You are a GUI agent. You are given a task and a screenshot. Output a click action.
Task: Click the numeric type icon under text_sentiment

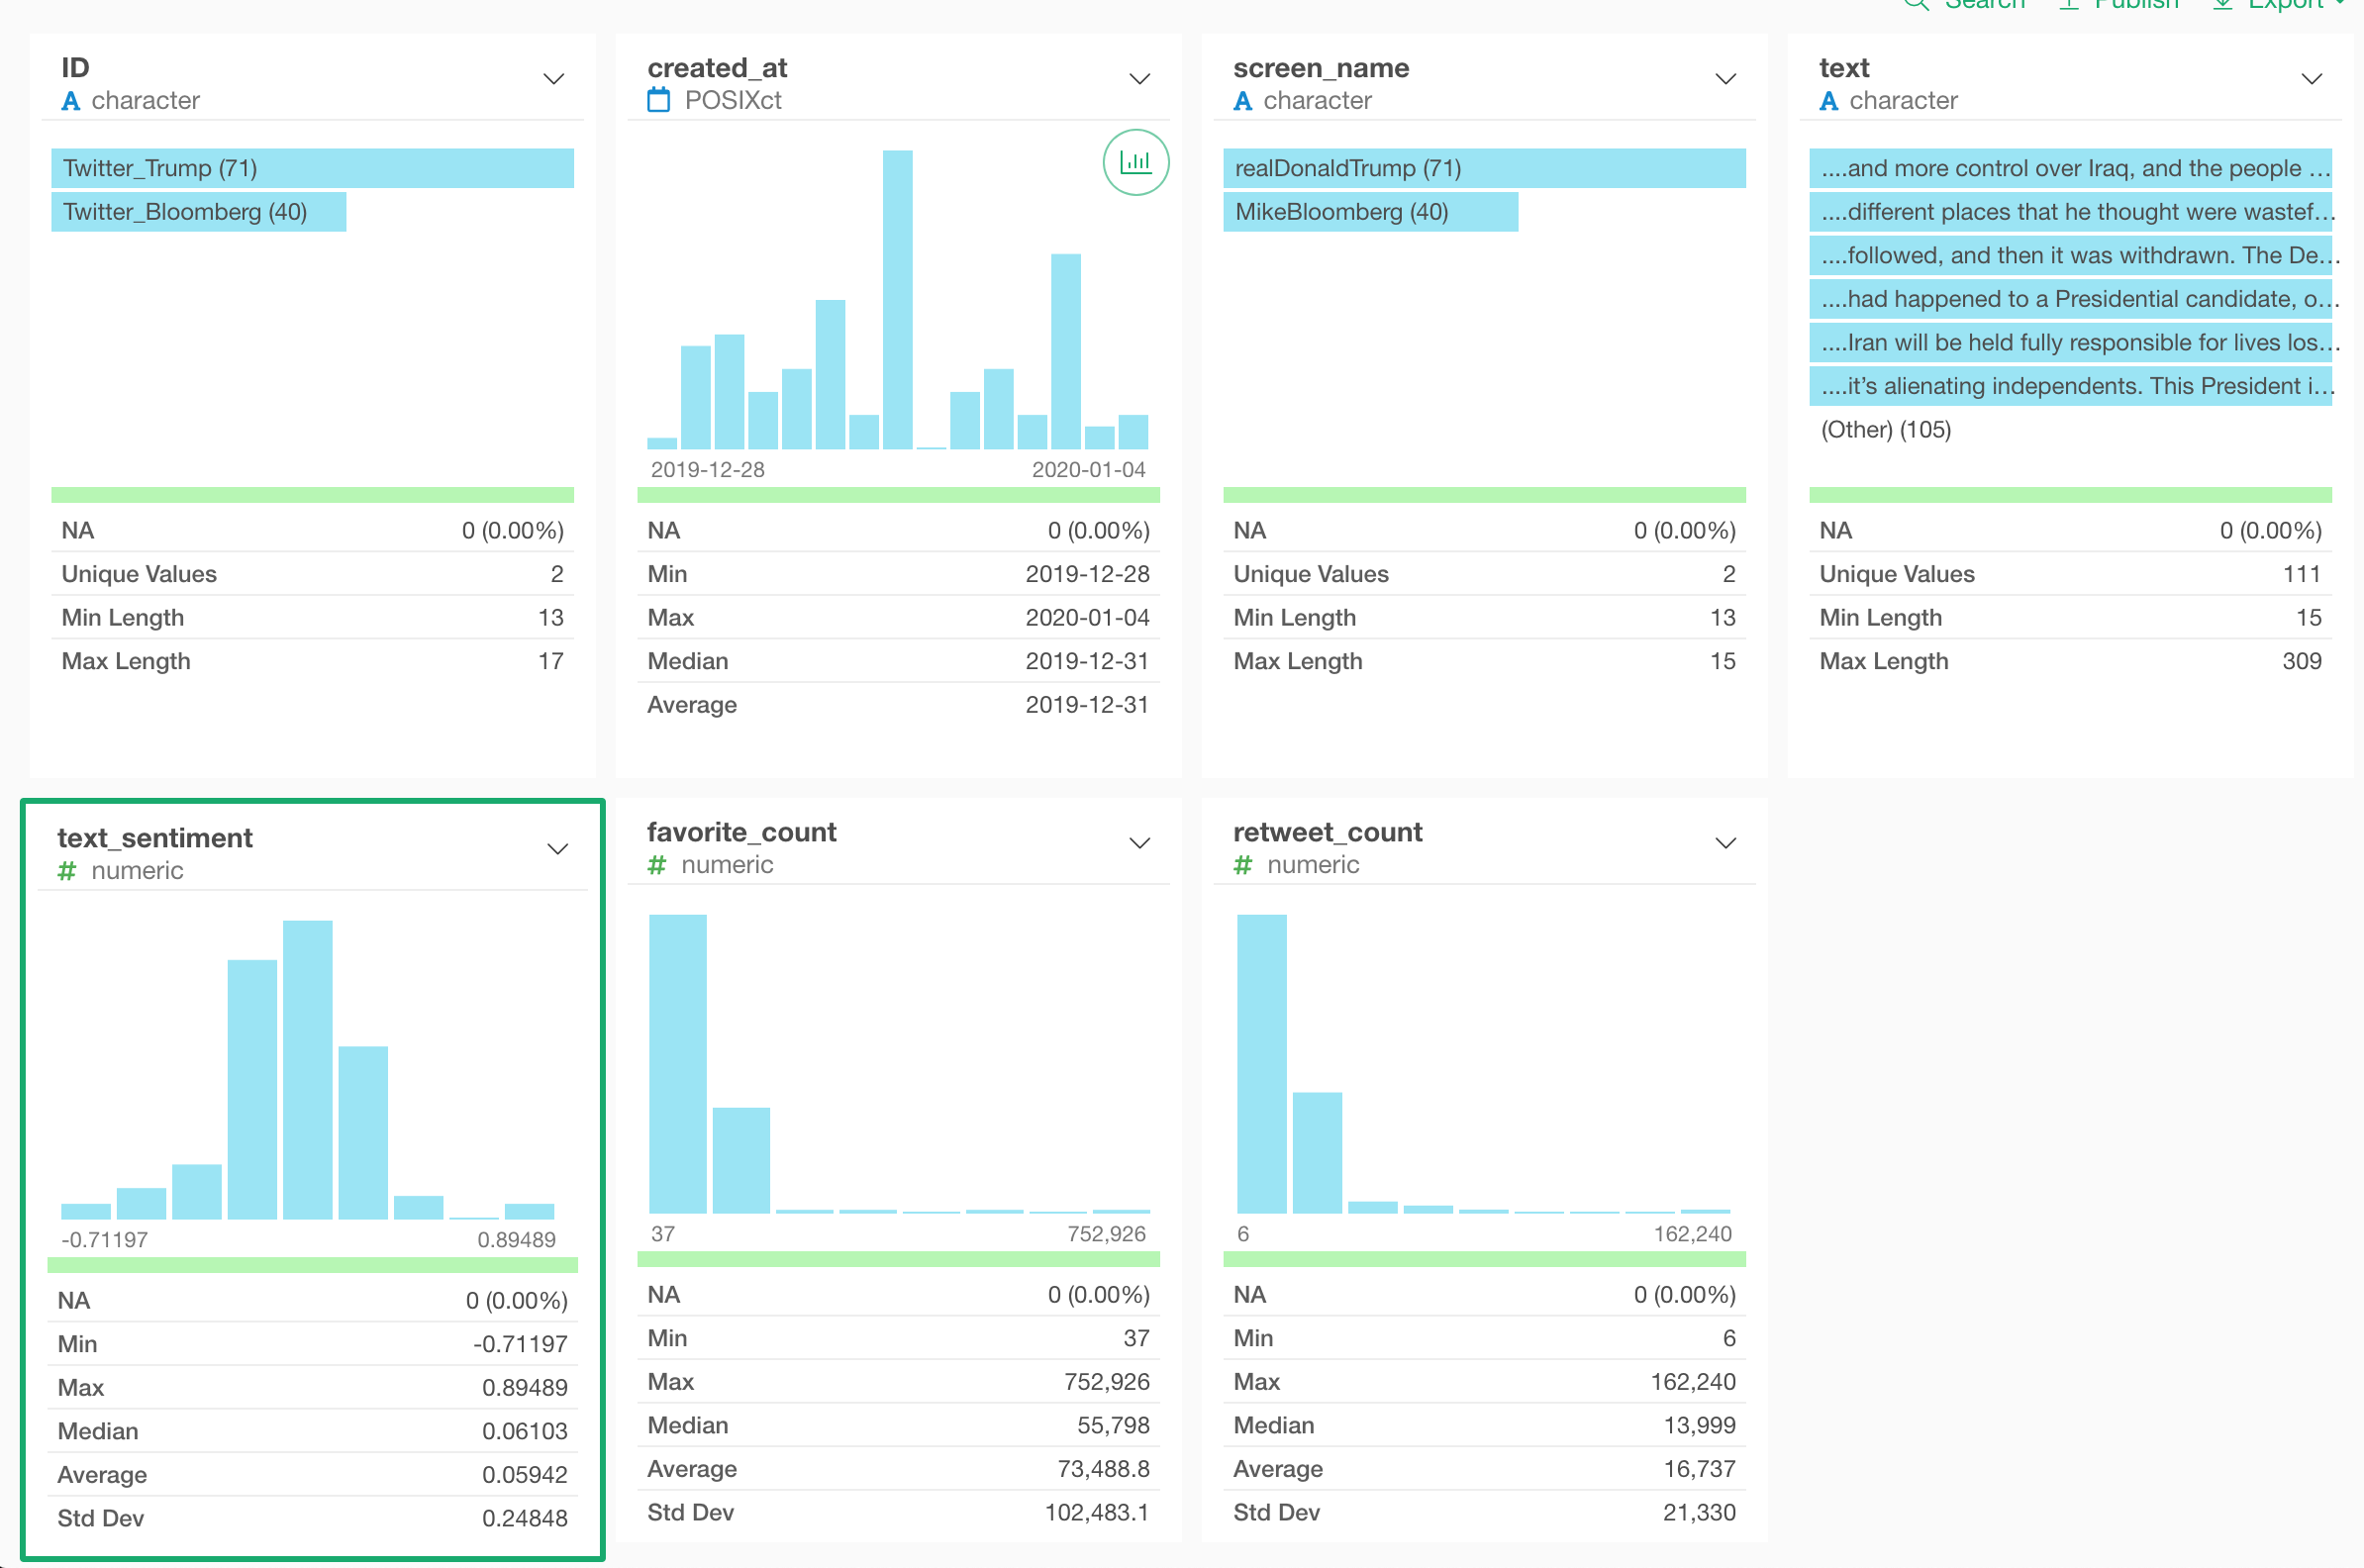click(67, 870)
